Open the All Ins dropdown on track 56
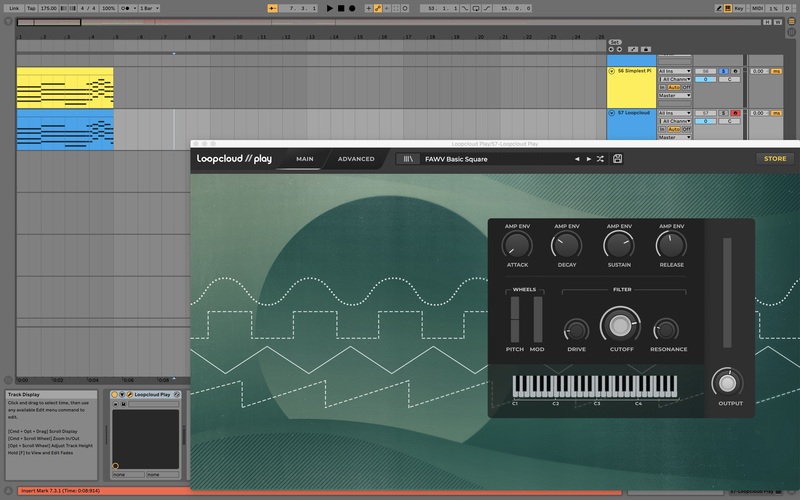This screenshot has width=800, height=500. click(675, 72)
